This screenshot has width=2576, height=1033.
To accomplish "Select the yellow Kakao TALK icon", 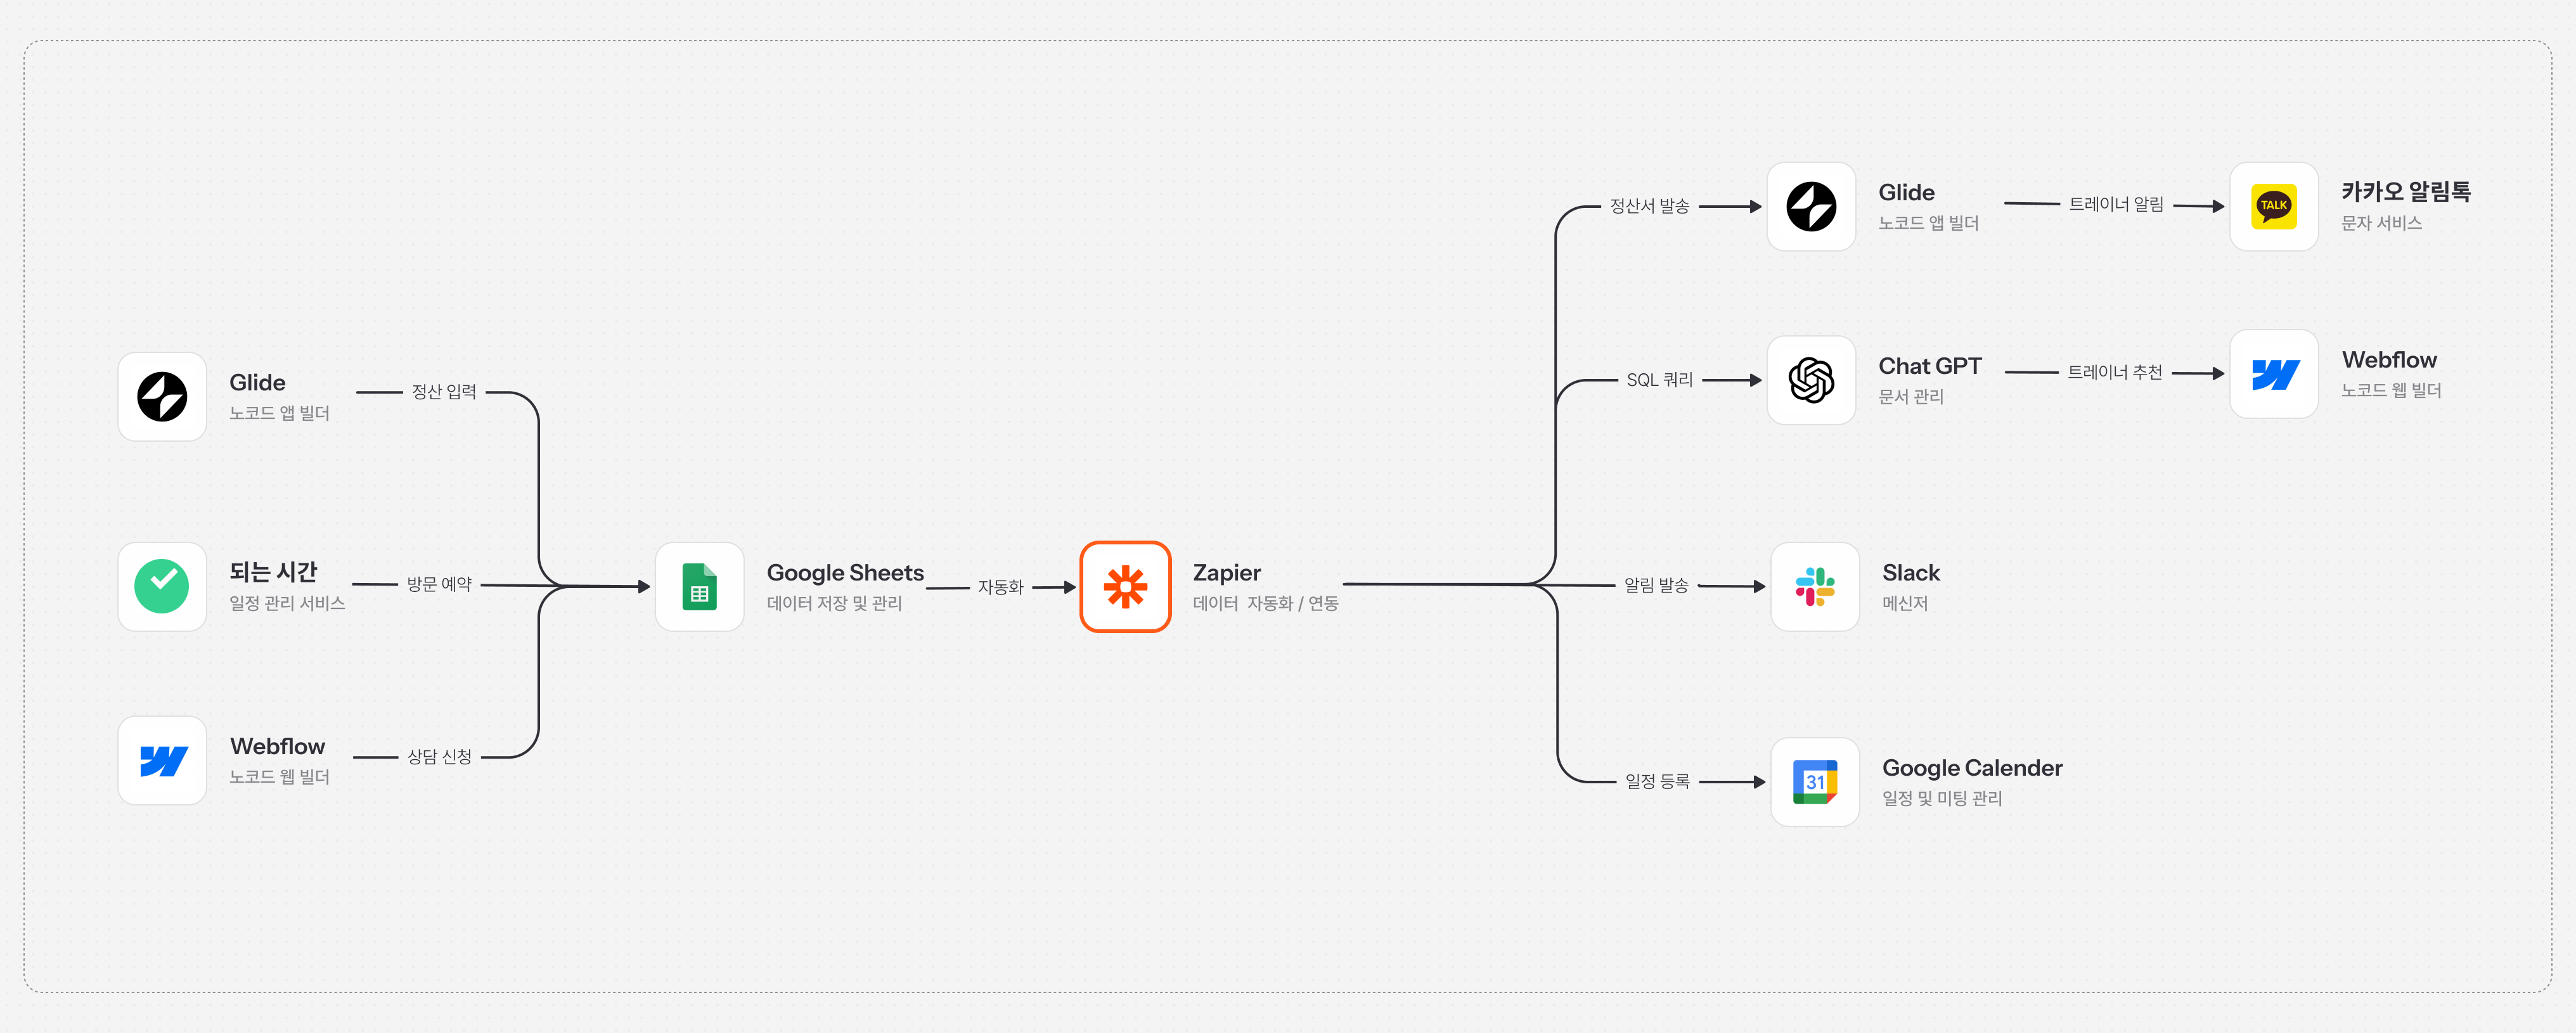I will click(2273, 207).
